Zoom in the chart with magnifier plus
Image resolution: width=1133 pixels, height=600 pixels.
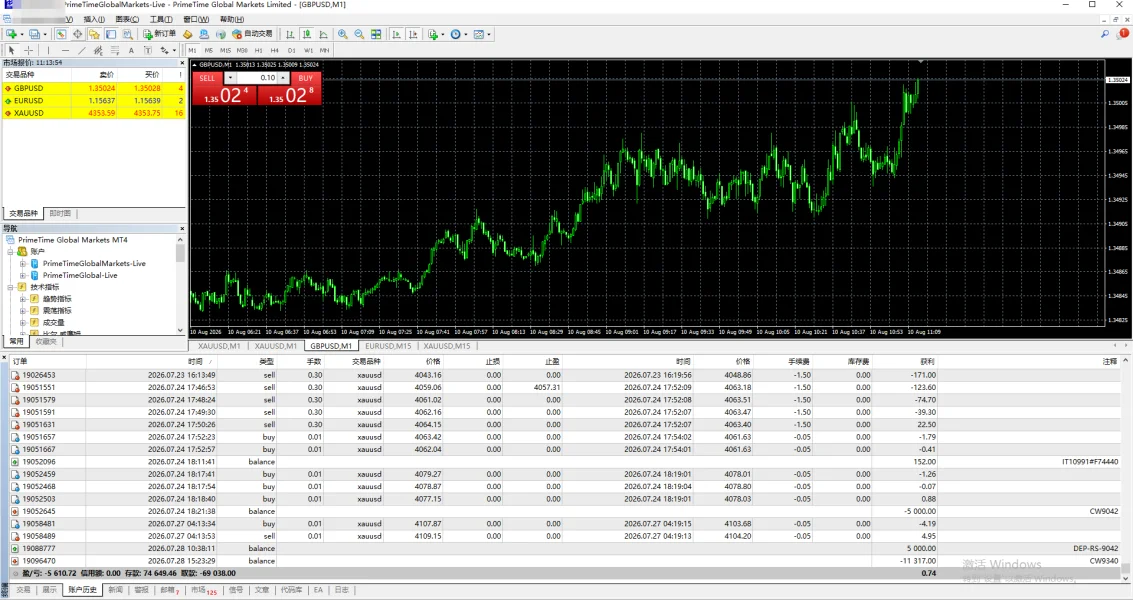[343, 34]
